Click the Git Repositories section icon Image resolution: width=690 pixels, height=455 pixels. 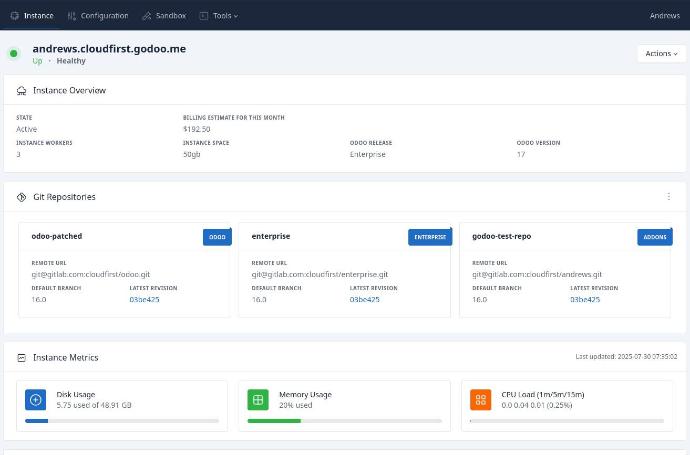point(22,197)
